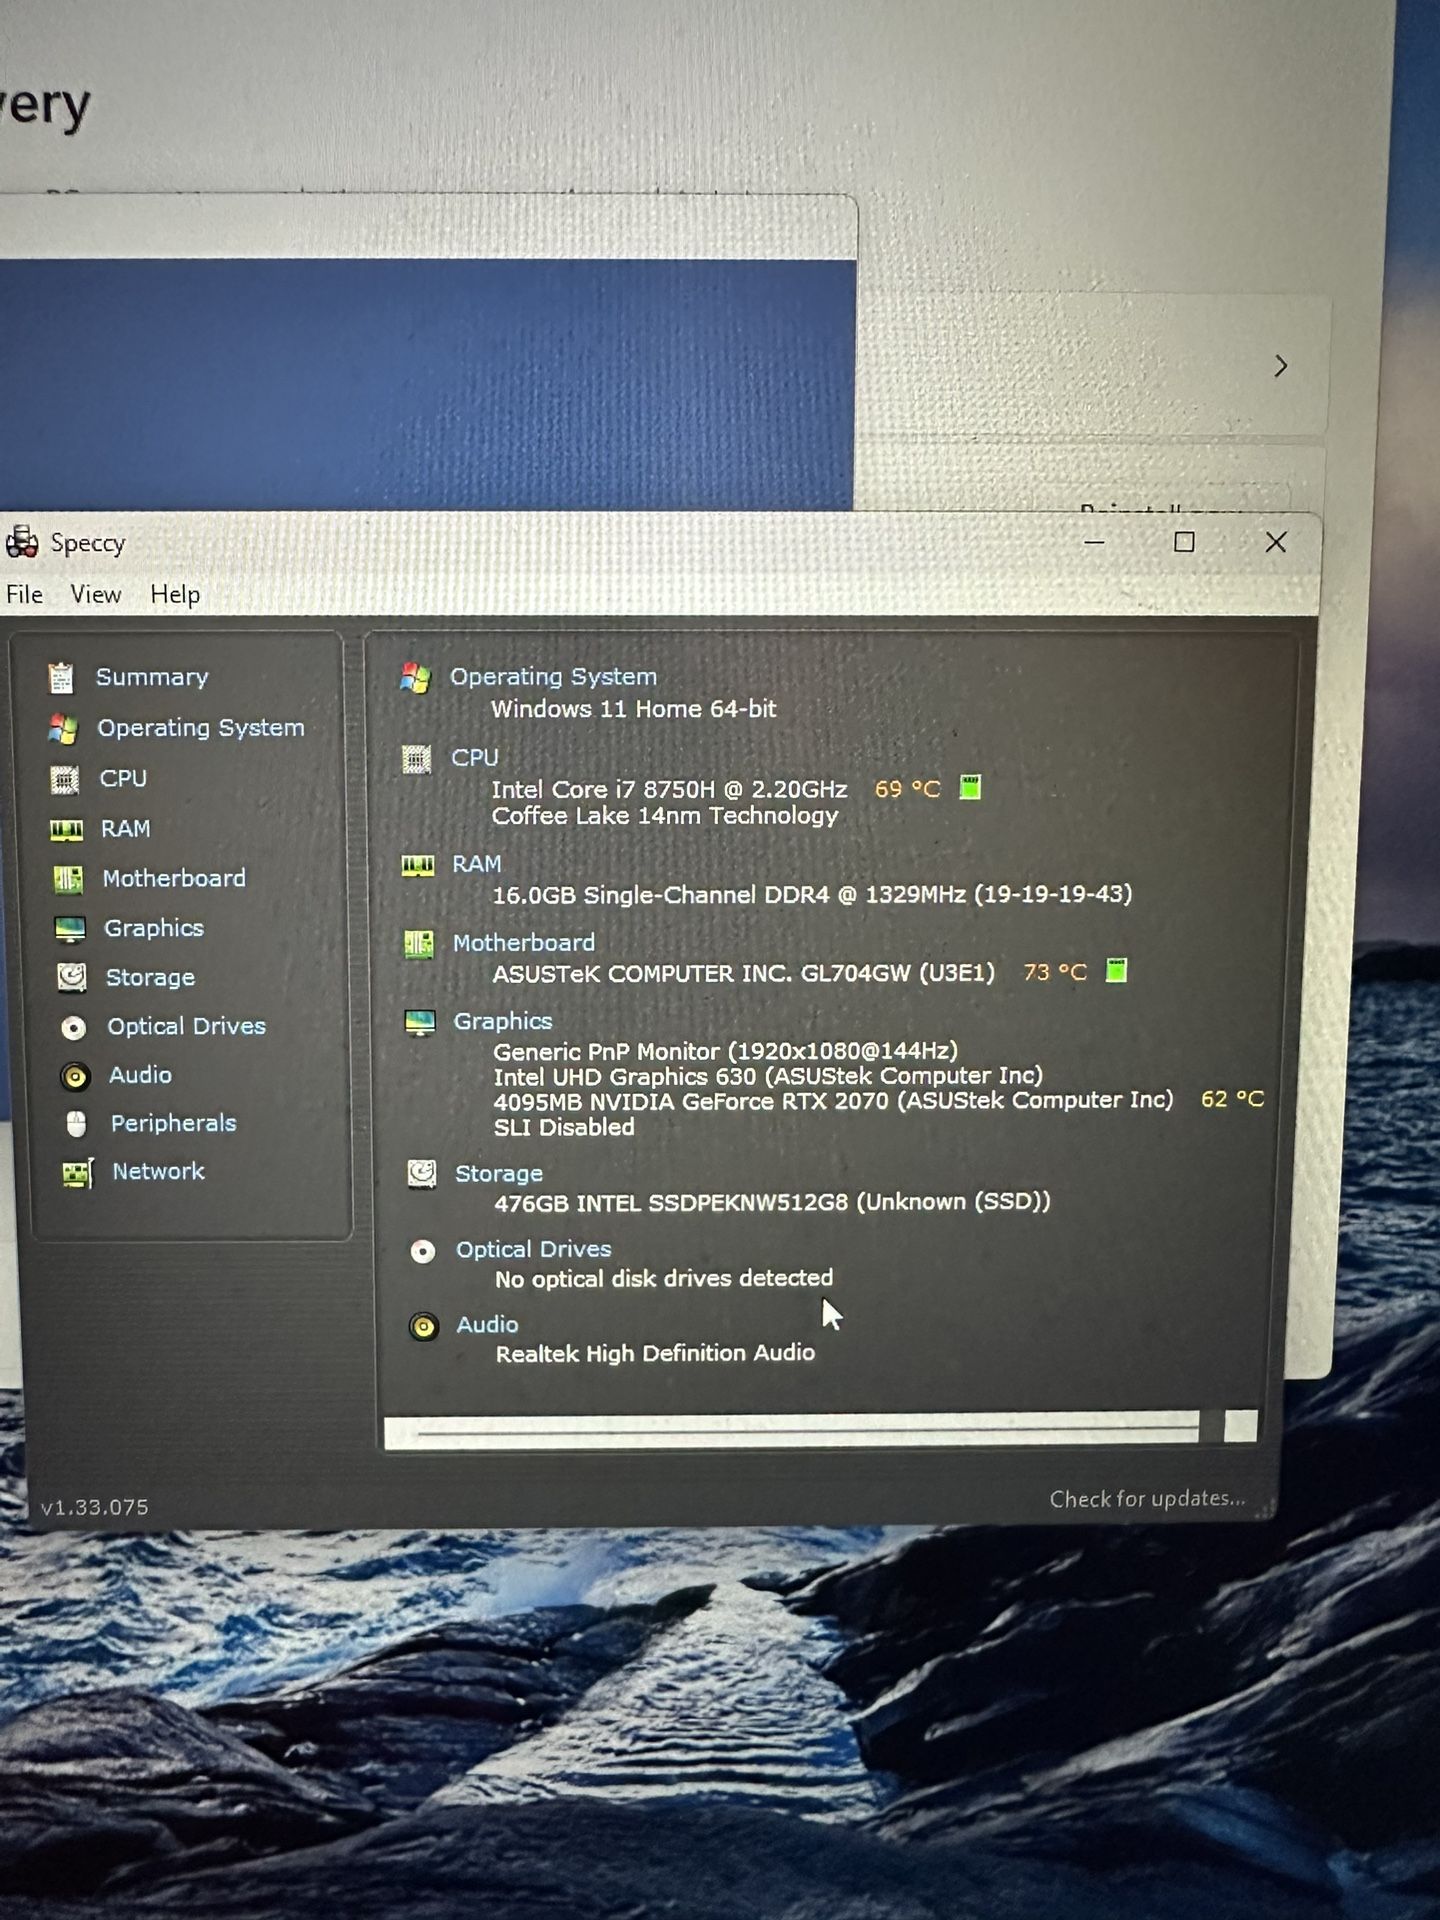1440x1920 pixels.
Task: Open the View menu in Speccy
Action: (95, 594)
